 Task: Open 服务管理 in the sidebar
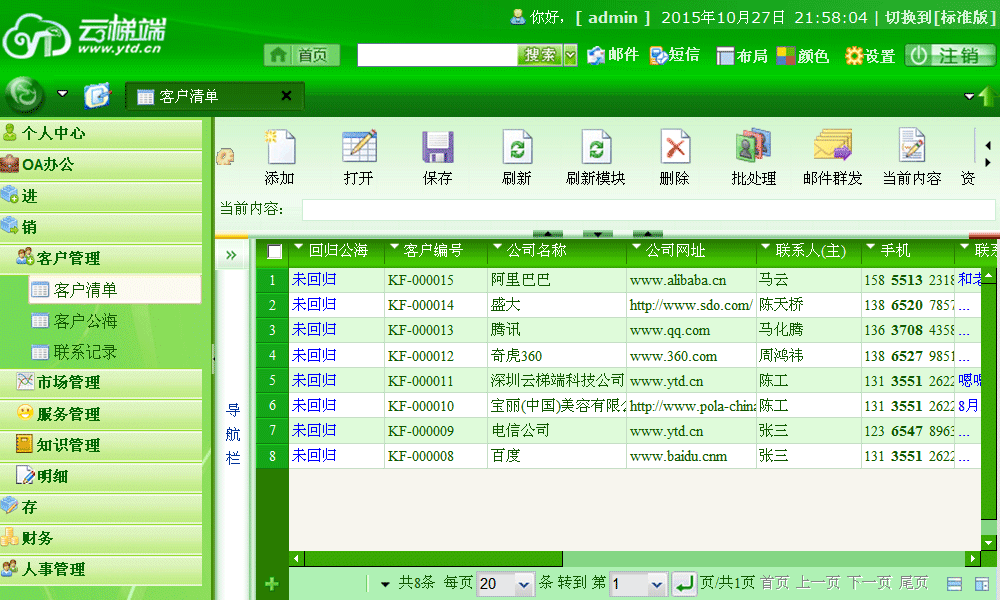101,414
